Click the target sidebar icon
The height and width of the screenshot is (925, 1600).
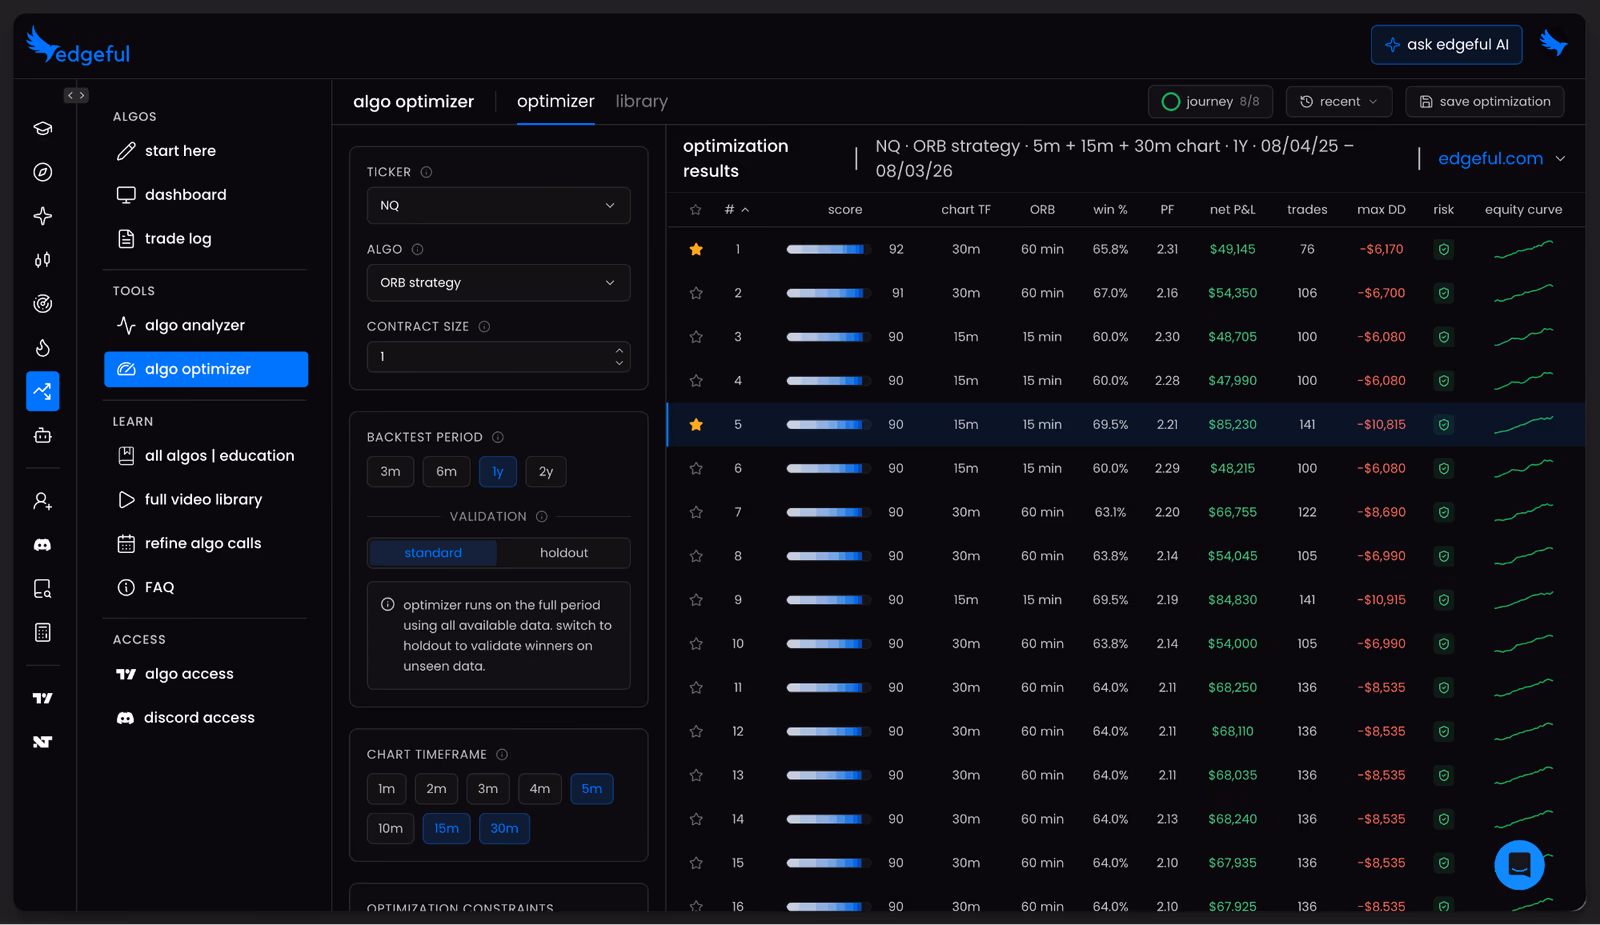[42, 304]
